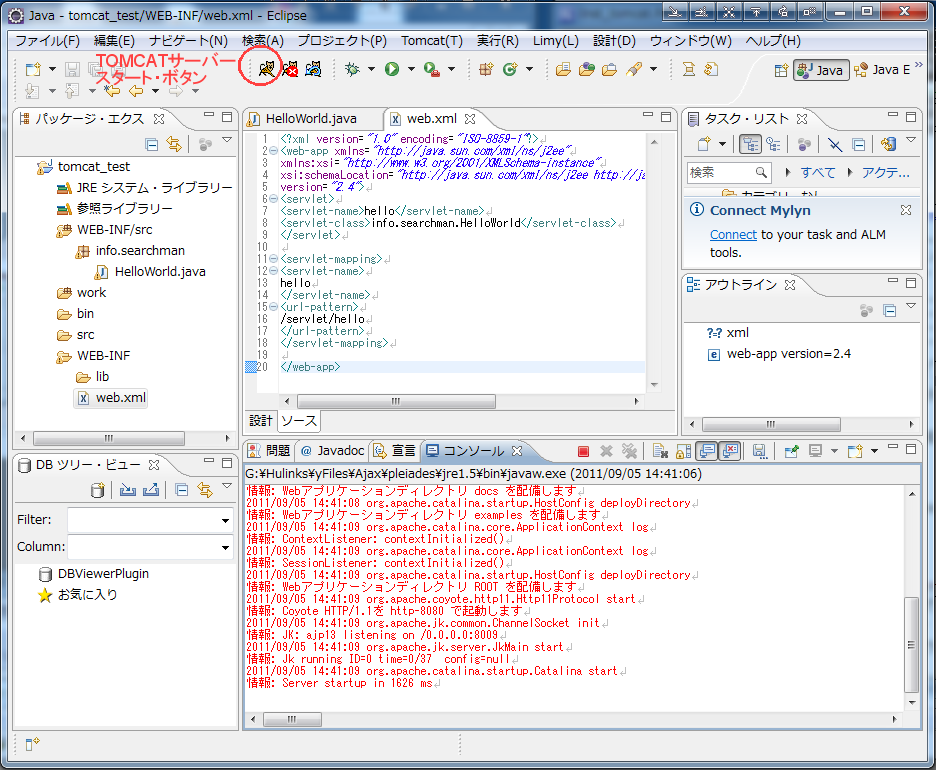Image resolution: width=936 pixels, height=770 pixels.
Task: Click the Last Edit Location icon
Action: [112, 91]
